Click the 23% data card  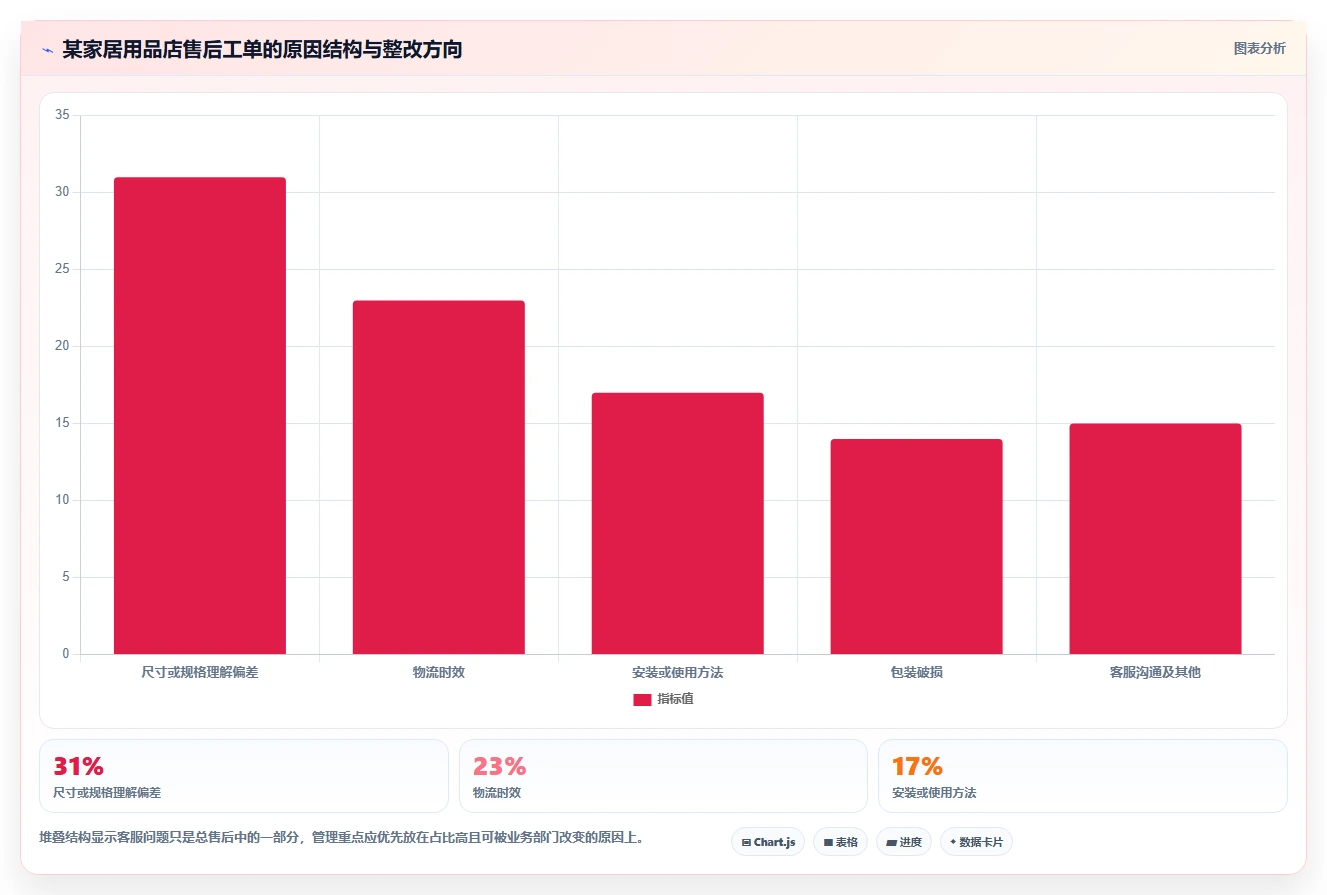click(x=663, y=776)
